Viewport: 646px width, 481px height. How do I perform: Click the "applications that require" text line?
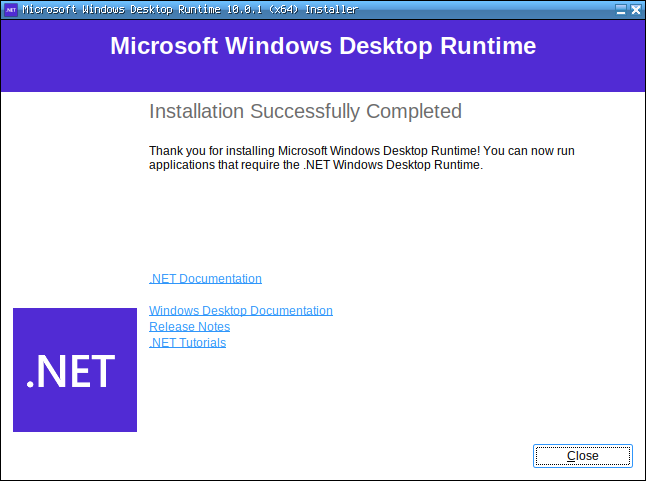(315, 166)
